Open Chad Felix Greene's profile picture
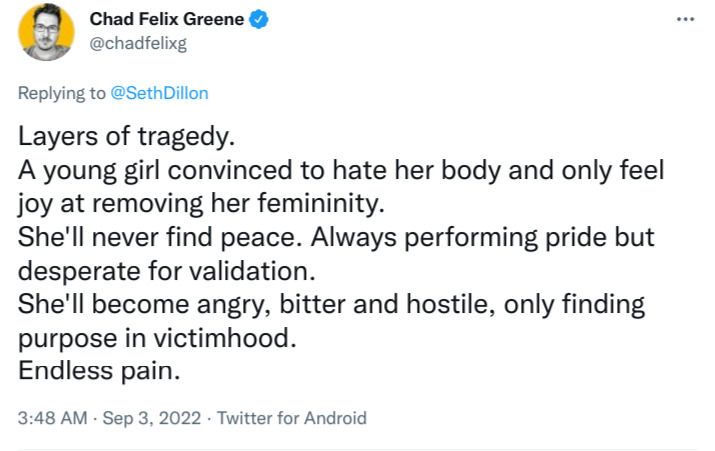Screen dimensions: 715x451 [x=45, y=33]
